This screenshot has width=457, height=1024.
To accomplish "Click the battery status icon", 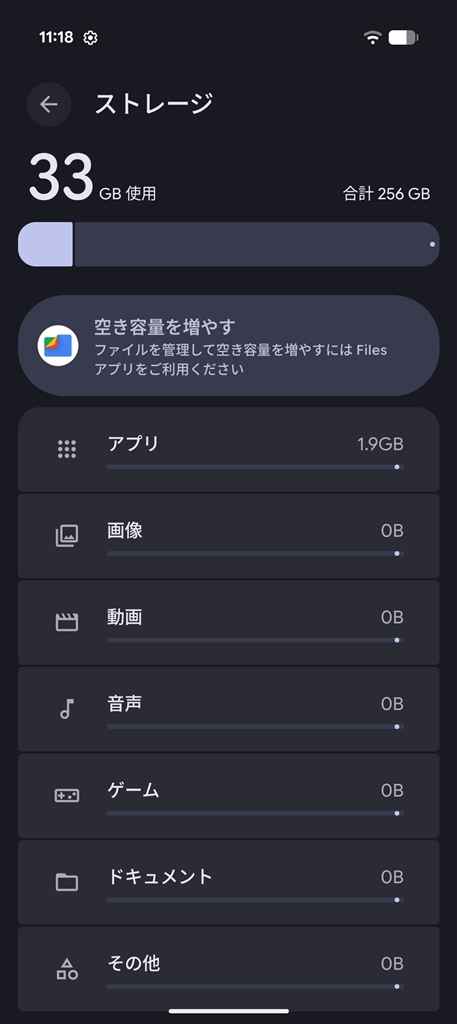I will tap(403, 38).
